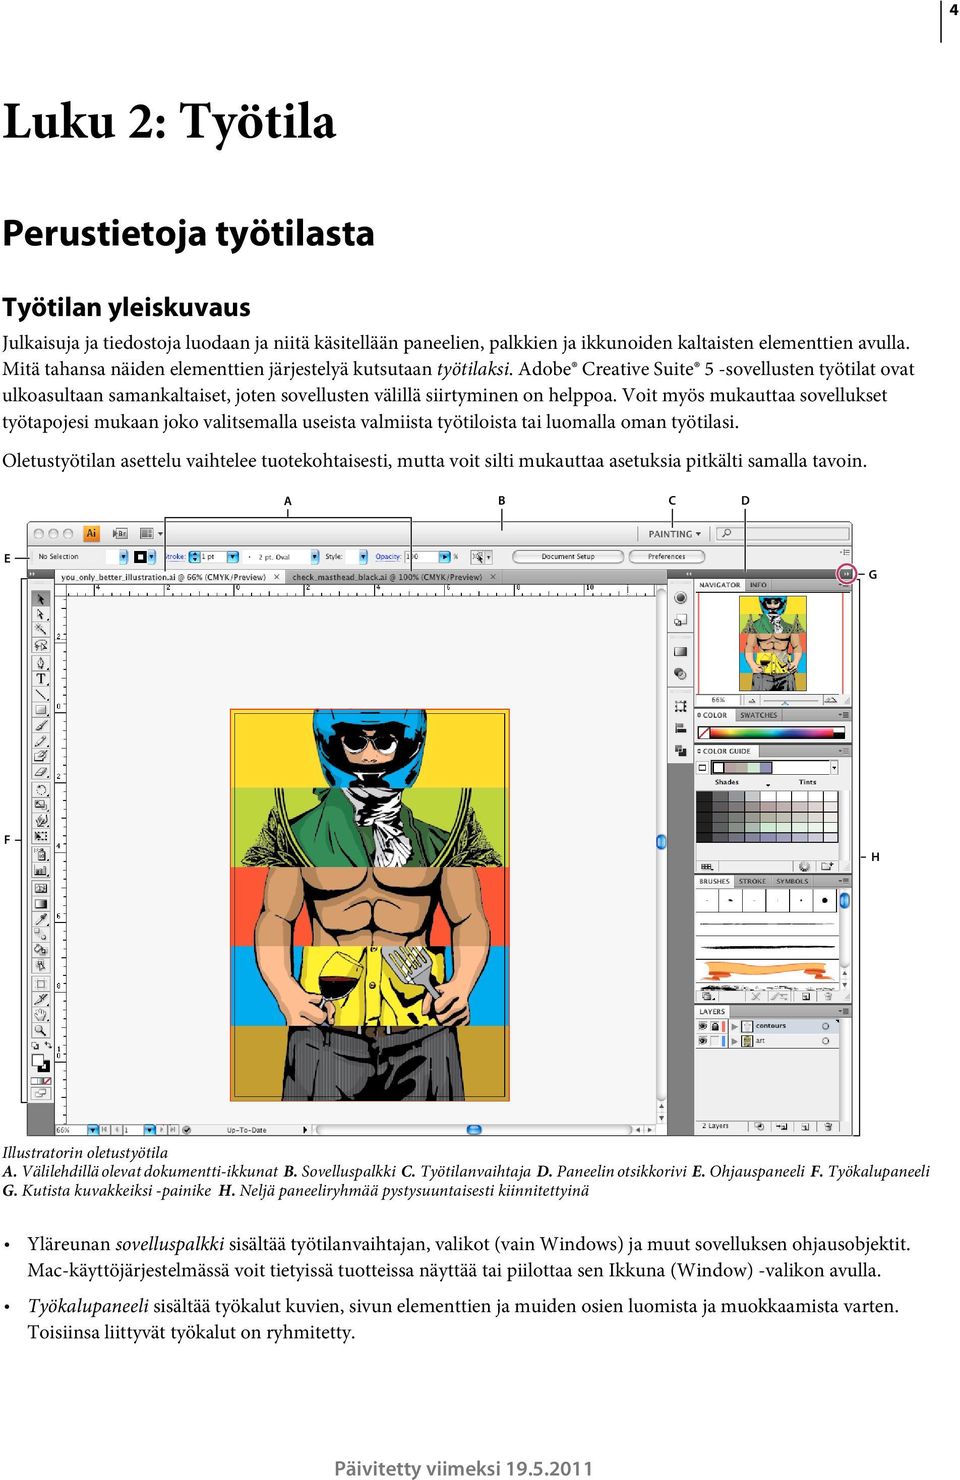This screenshot has height=1480, width=960.
Task: Select the Line Segment tool
Action: tap(41, 694)
